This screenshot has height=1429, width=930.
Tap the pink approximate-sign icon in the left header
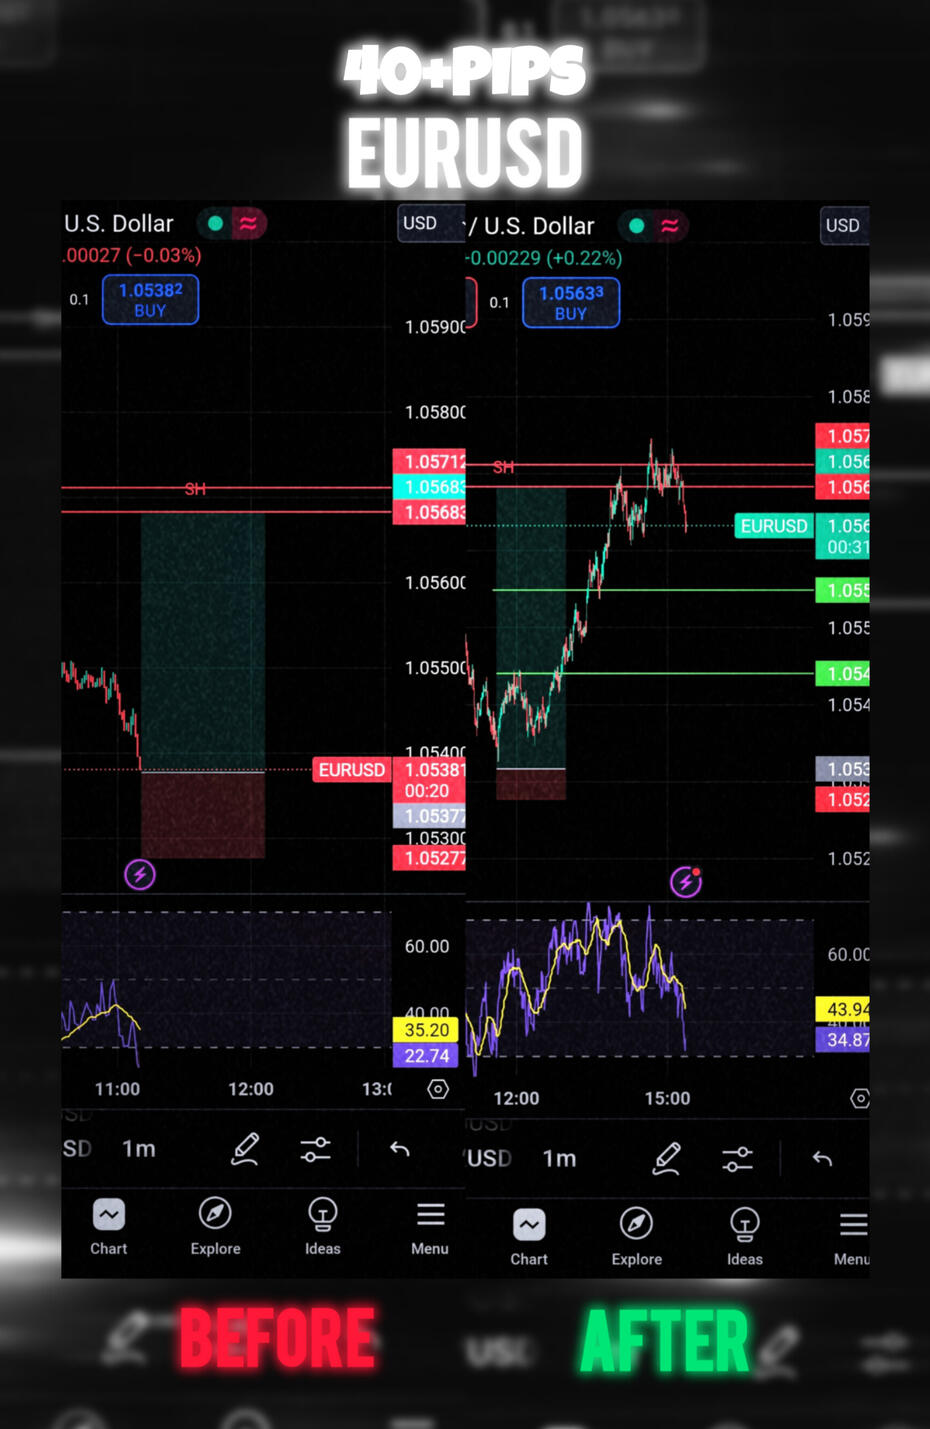click(248, 224)
